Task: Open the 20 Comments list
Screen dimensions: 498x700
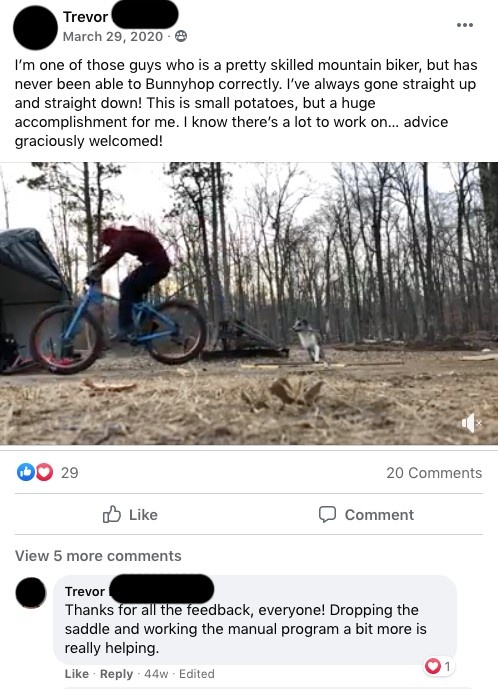Action: [434, 473]
